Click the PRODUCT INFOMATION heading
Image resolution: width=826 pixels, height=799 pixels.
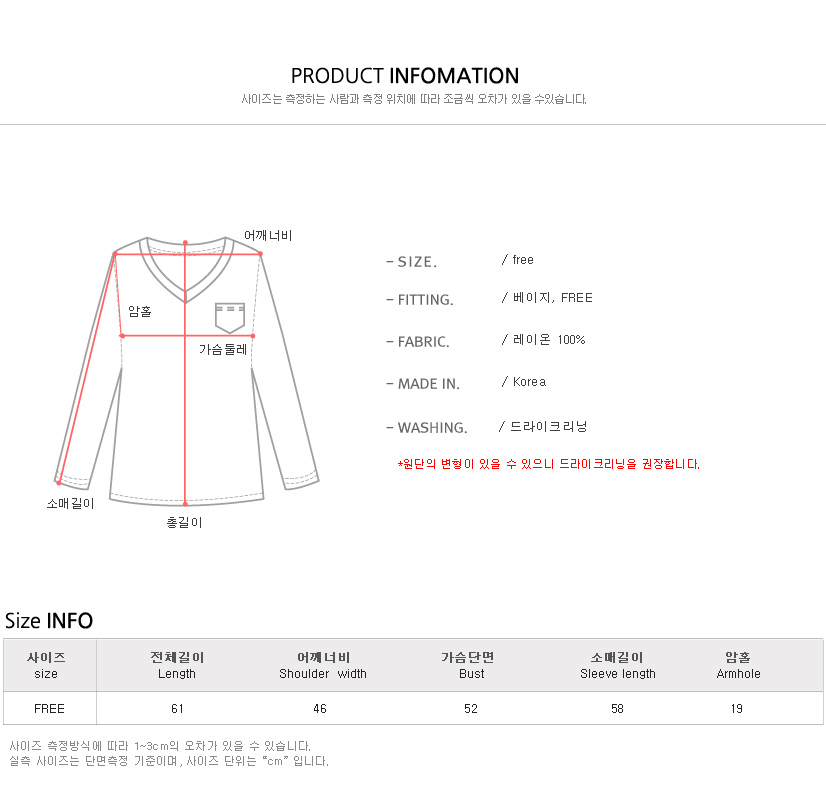tap(405, 76)
